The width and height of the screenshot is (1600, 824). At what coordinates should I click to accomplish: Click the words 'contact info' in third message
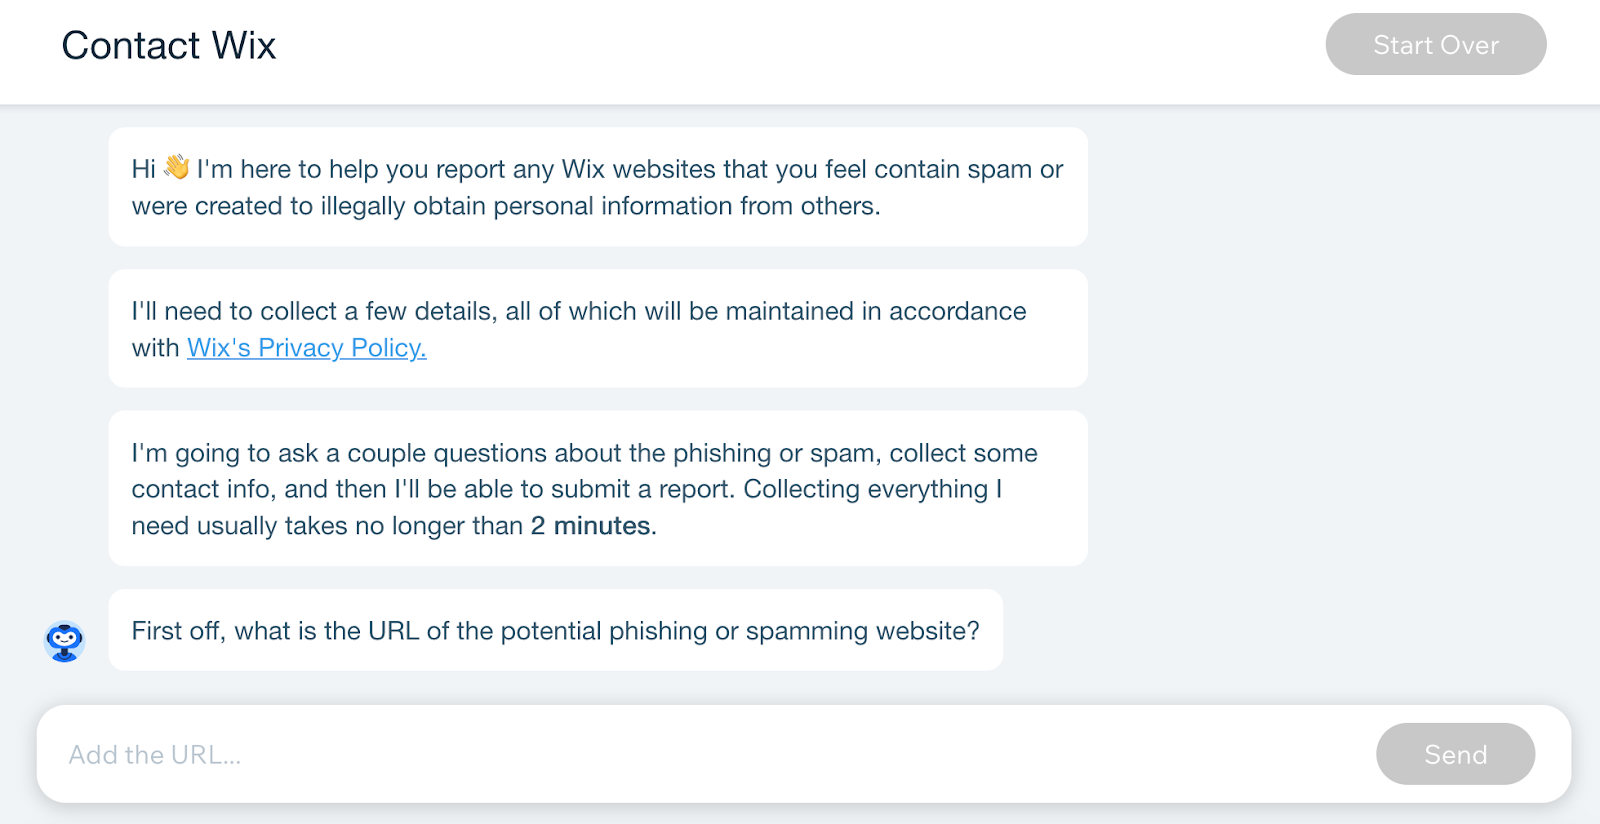click(x=201, y=489)
